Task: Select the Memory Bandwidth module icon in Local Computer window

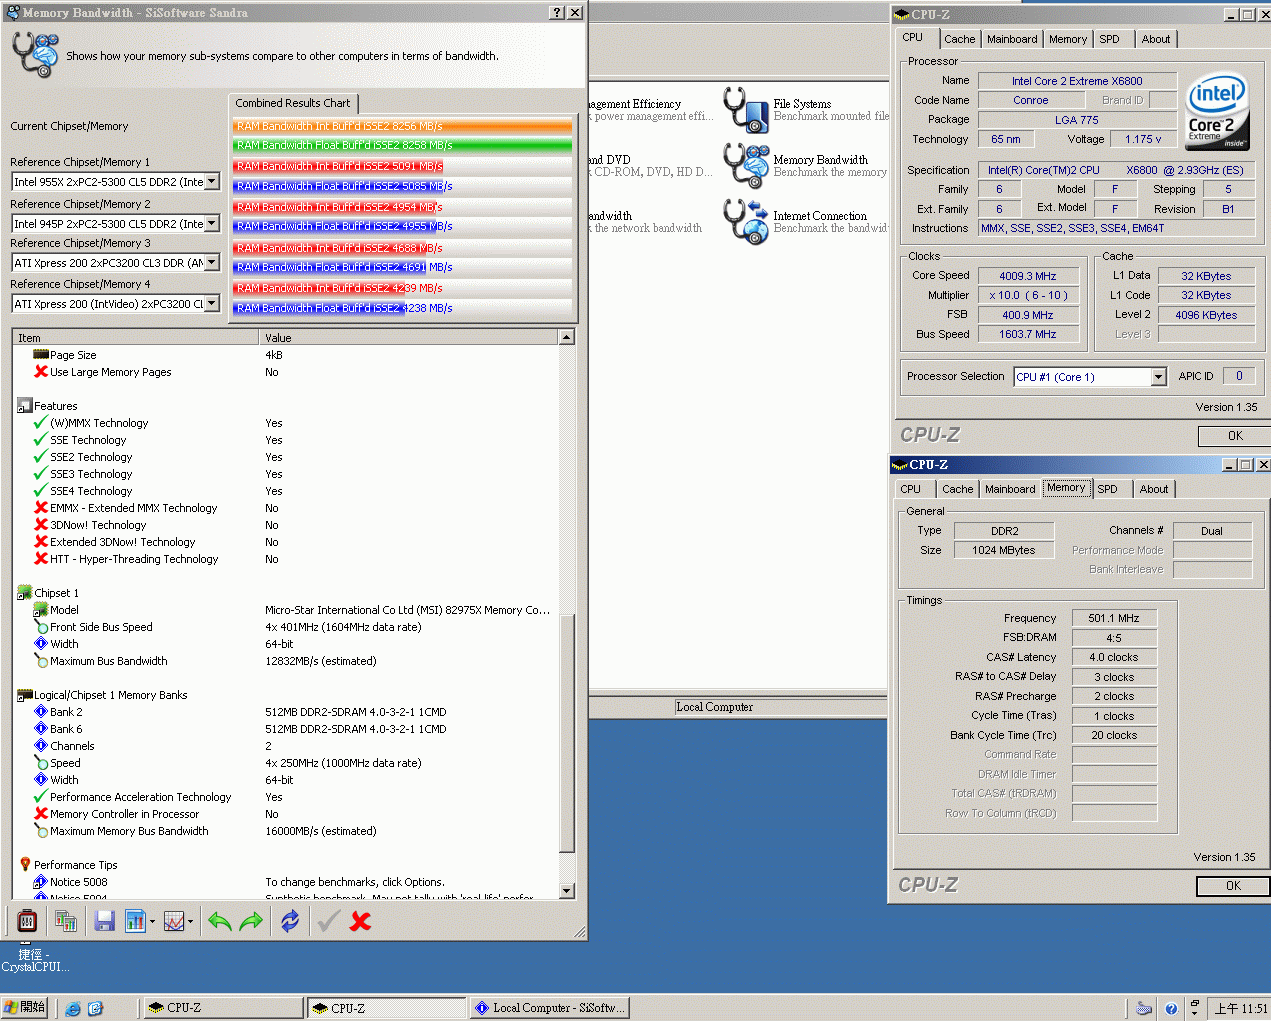Action: tap(746, 165)
